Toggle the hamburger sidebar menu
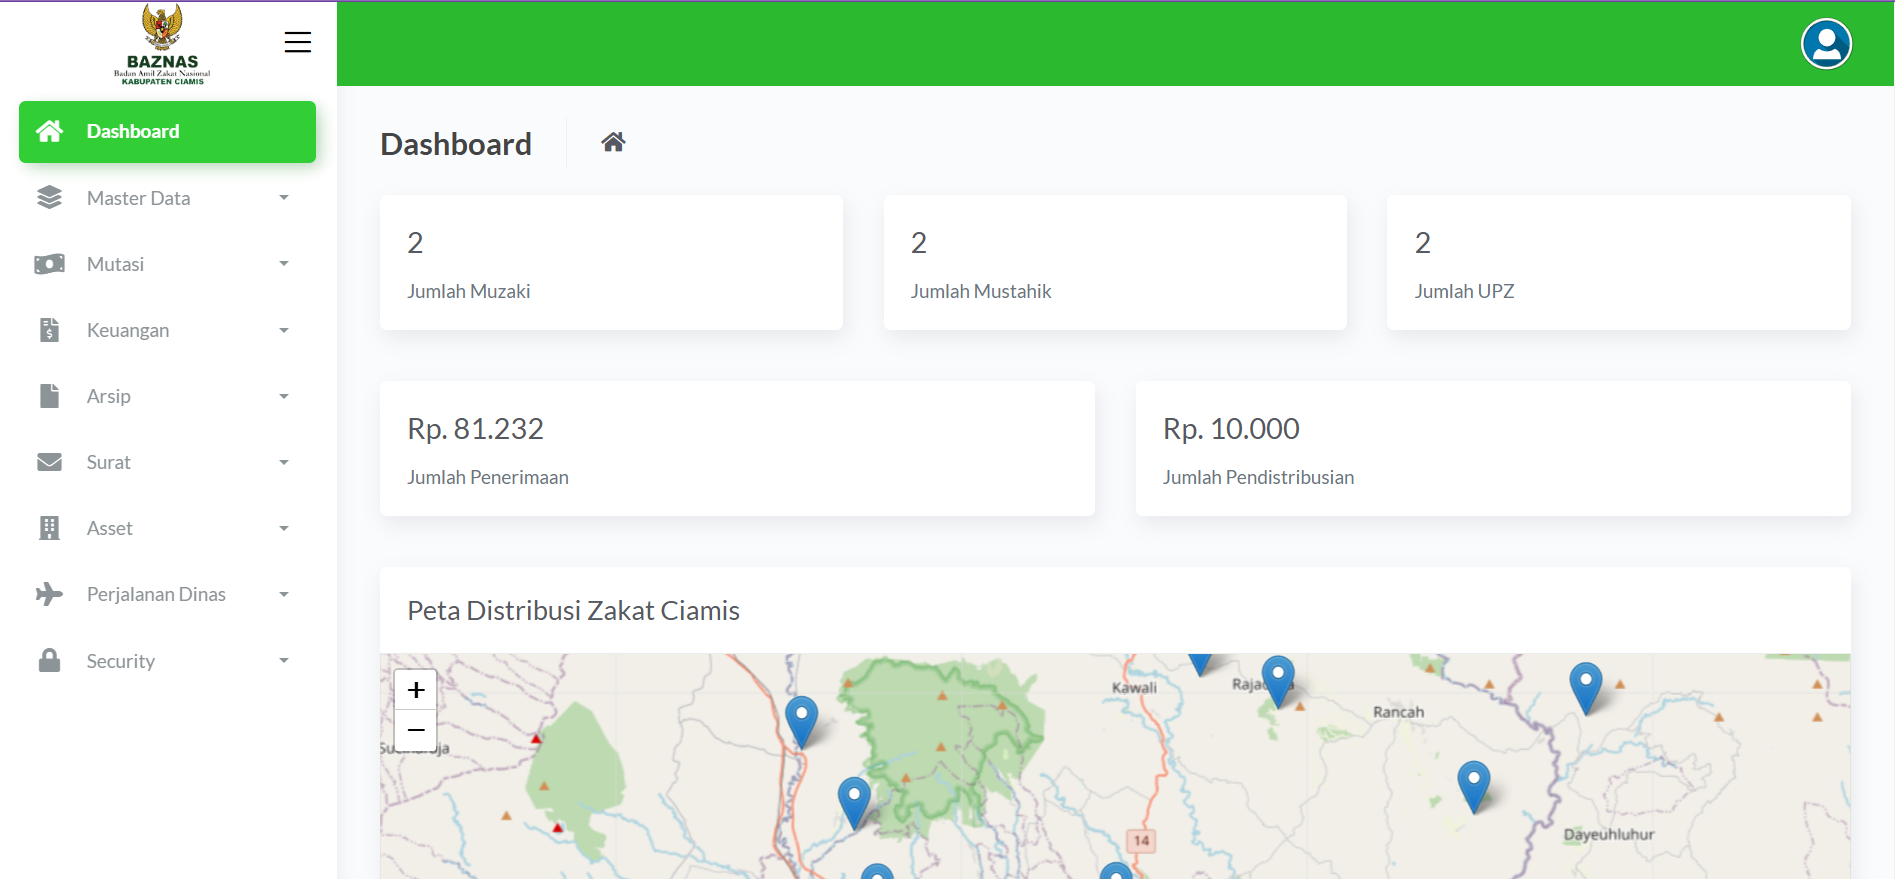1895x879 pixels. coord(297,42)
